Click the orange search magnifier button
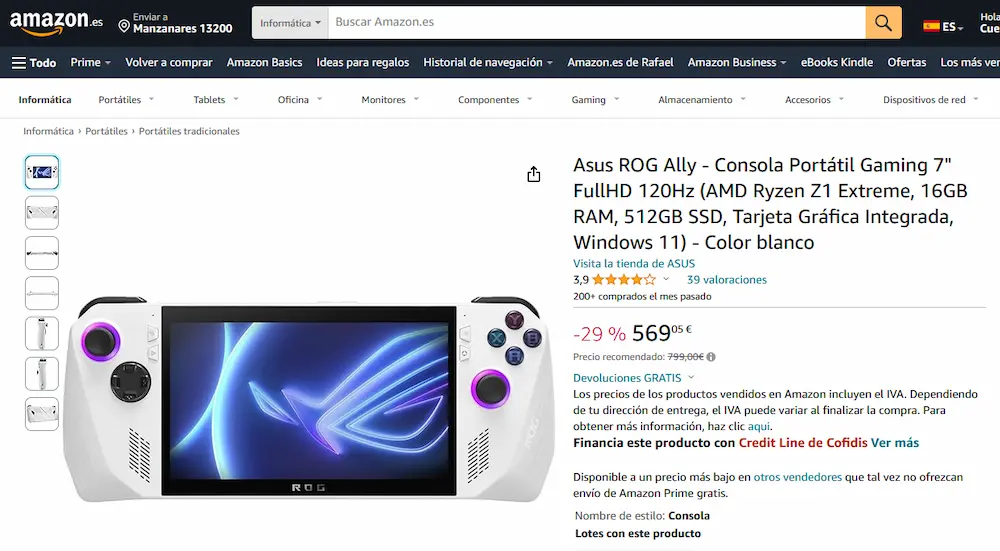Screen dimensions: 1000x551 [x=883, y=23]
